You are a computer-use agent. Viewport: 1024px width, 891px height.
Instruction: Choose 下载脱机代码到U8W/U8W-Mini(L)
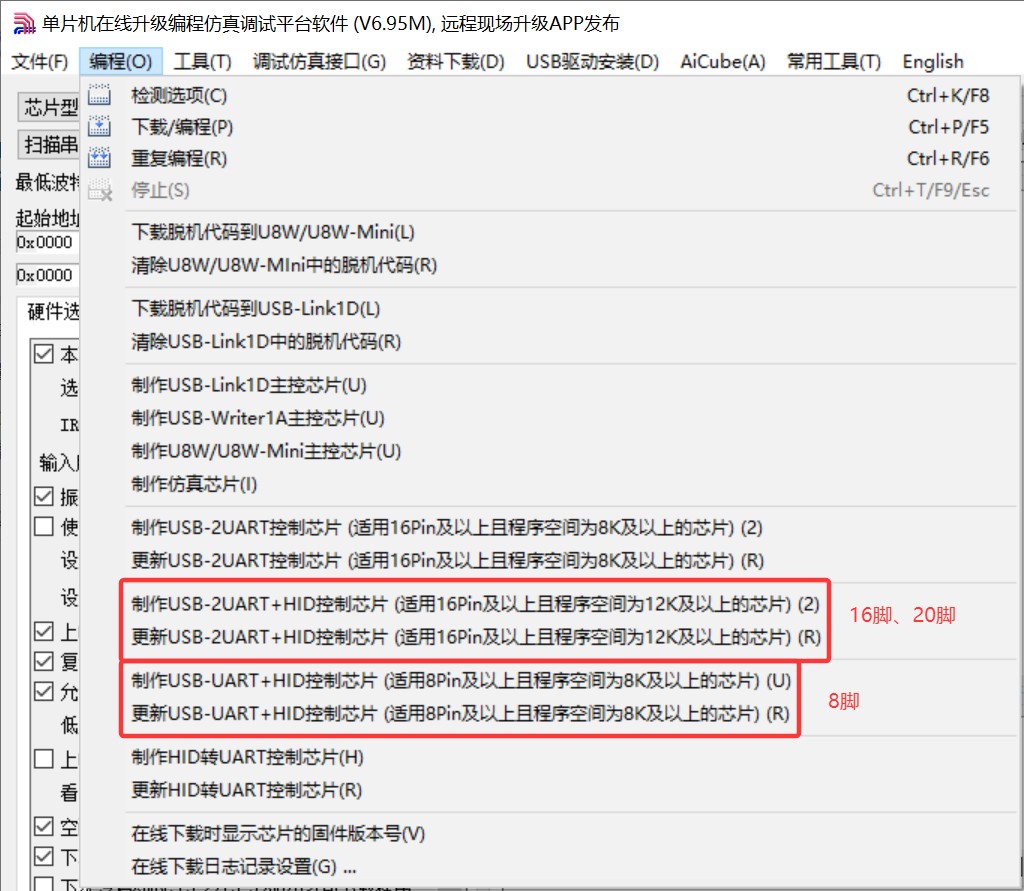tap(550, 232)
